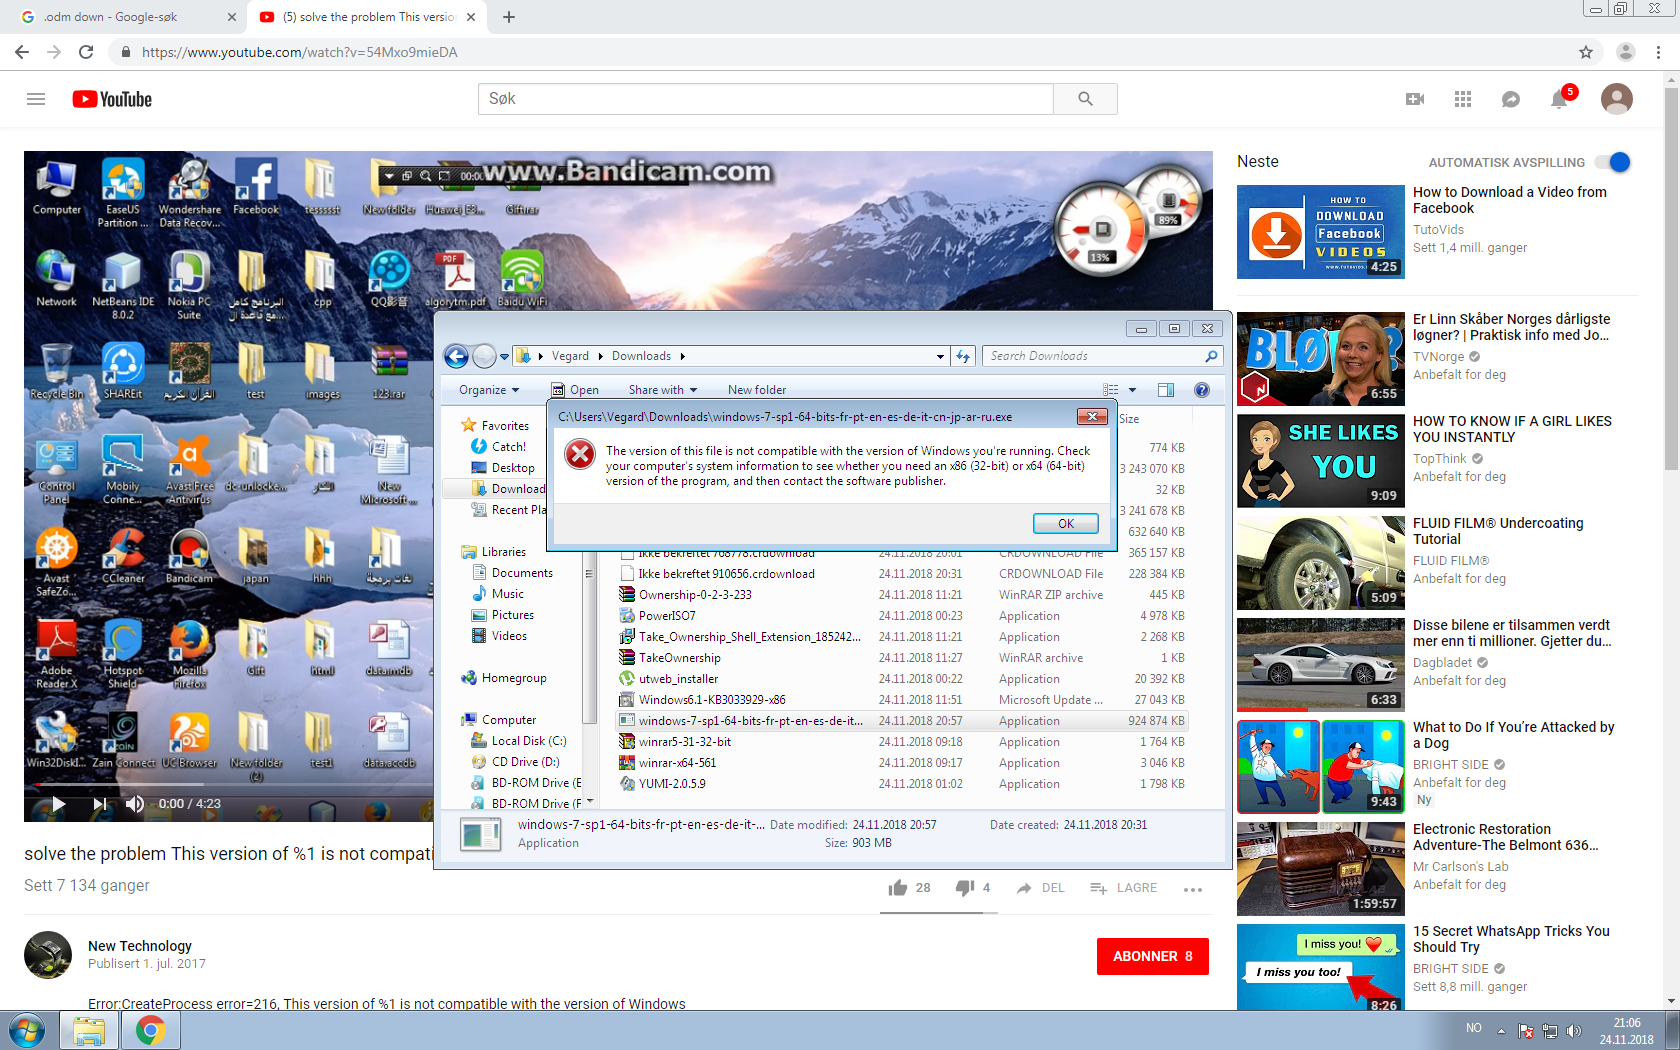Open New Technology channel link
Image resolution: width=1680 pixels, height=1050 pixels.
coord(140,946)
